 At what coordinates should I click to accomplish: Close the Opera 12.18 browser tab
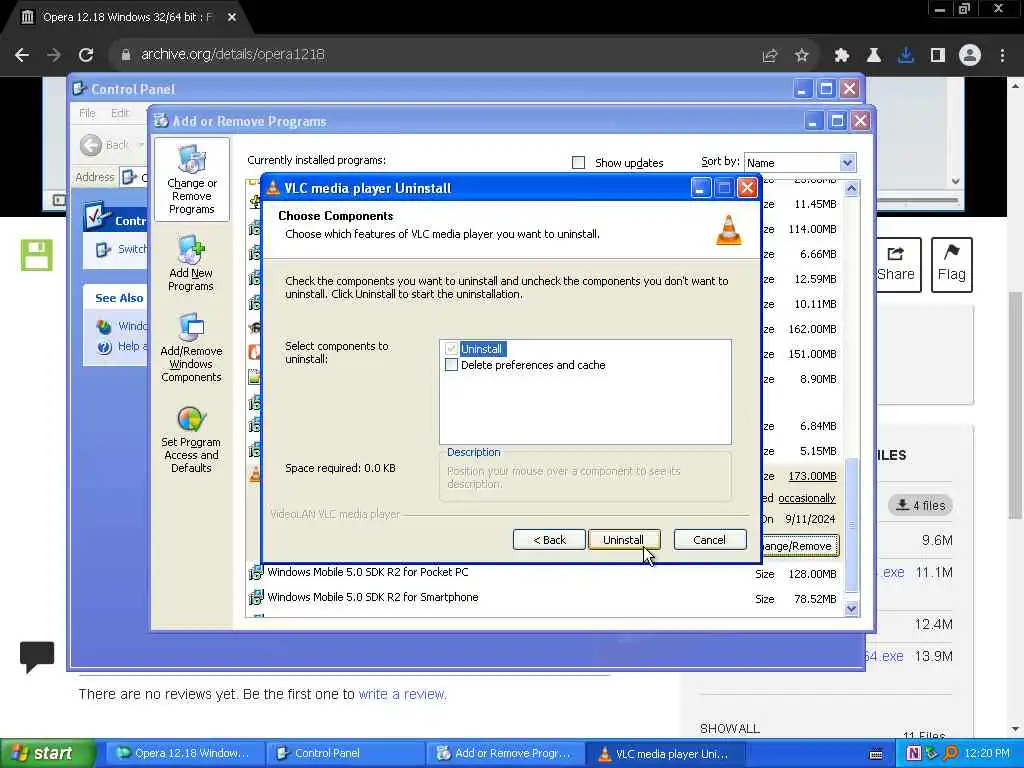[x=232, y=17]
